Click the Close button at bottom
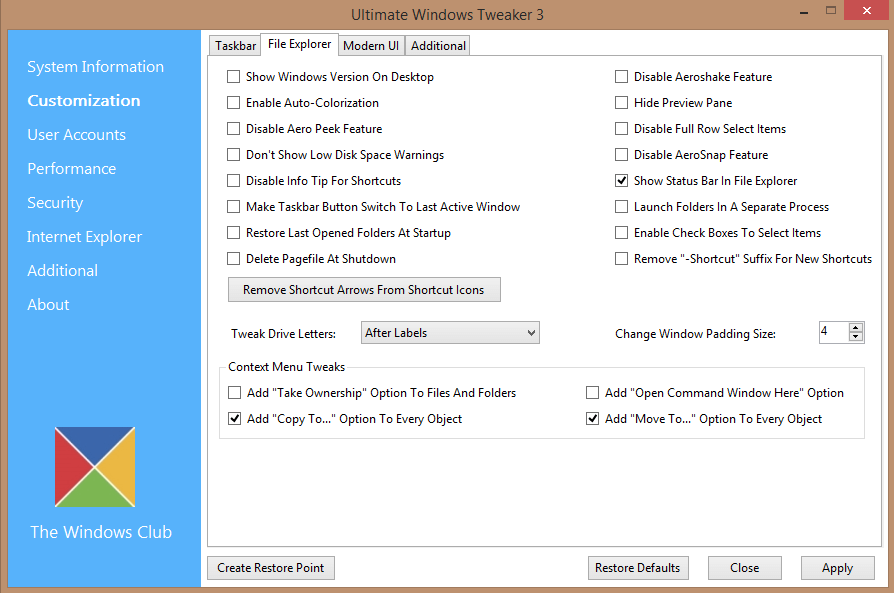894x593 pixels. coord(745,568)
